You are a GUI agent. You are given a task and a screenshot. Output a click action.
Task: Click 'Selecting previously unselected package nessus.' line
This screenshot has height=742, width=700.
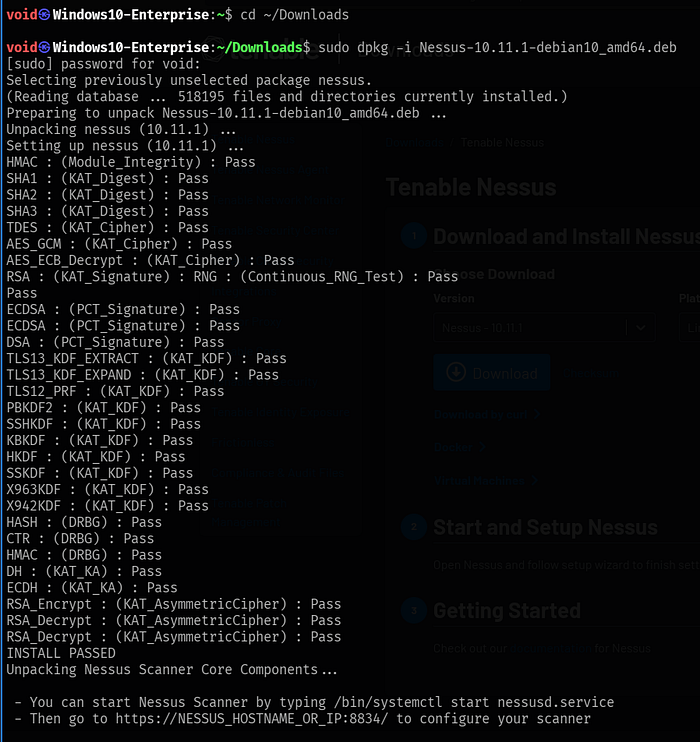[x=189, y=80]
